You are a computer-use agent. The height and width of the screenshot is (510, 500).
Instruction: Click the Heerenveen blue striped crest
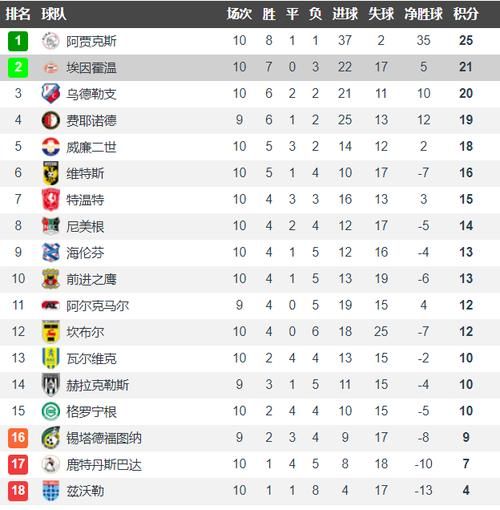51,252
